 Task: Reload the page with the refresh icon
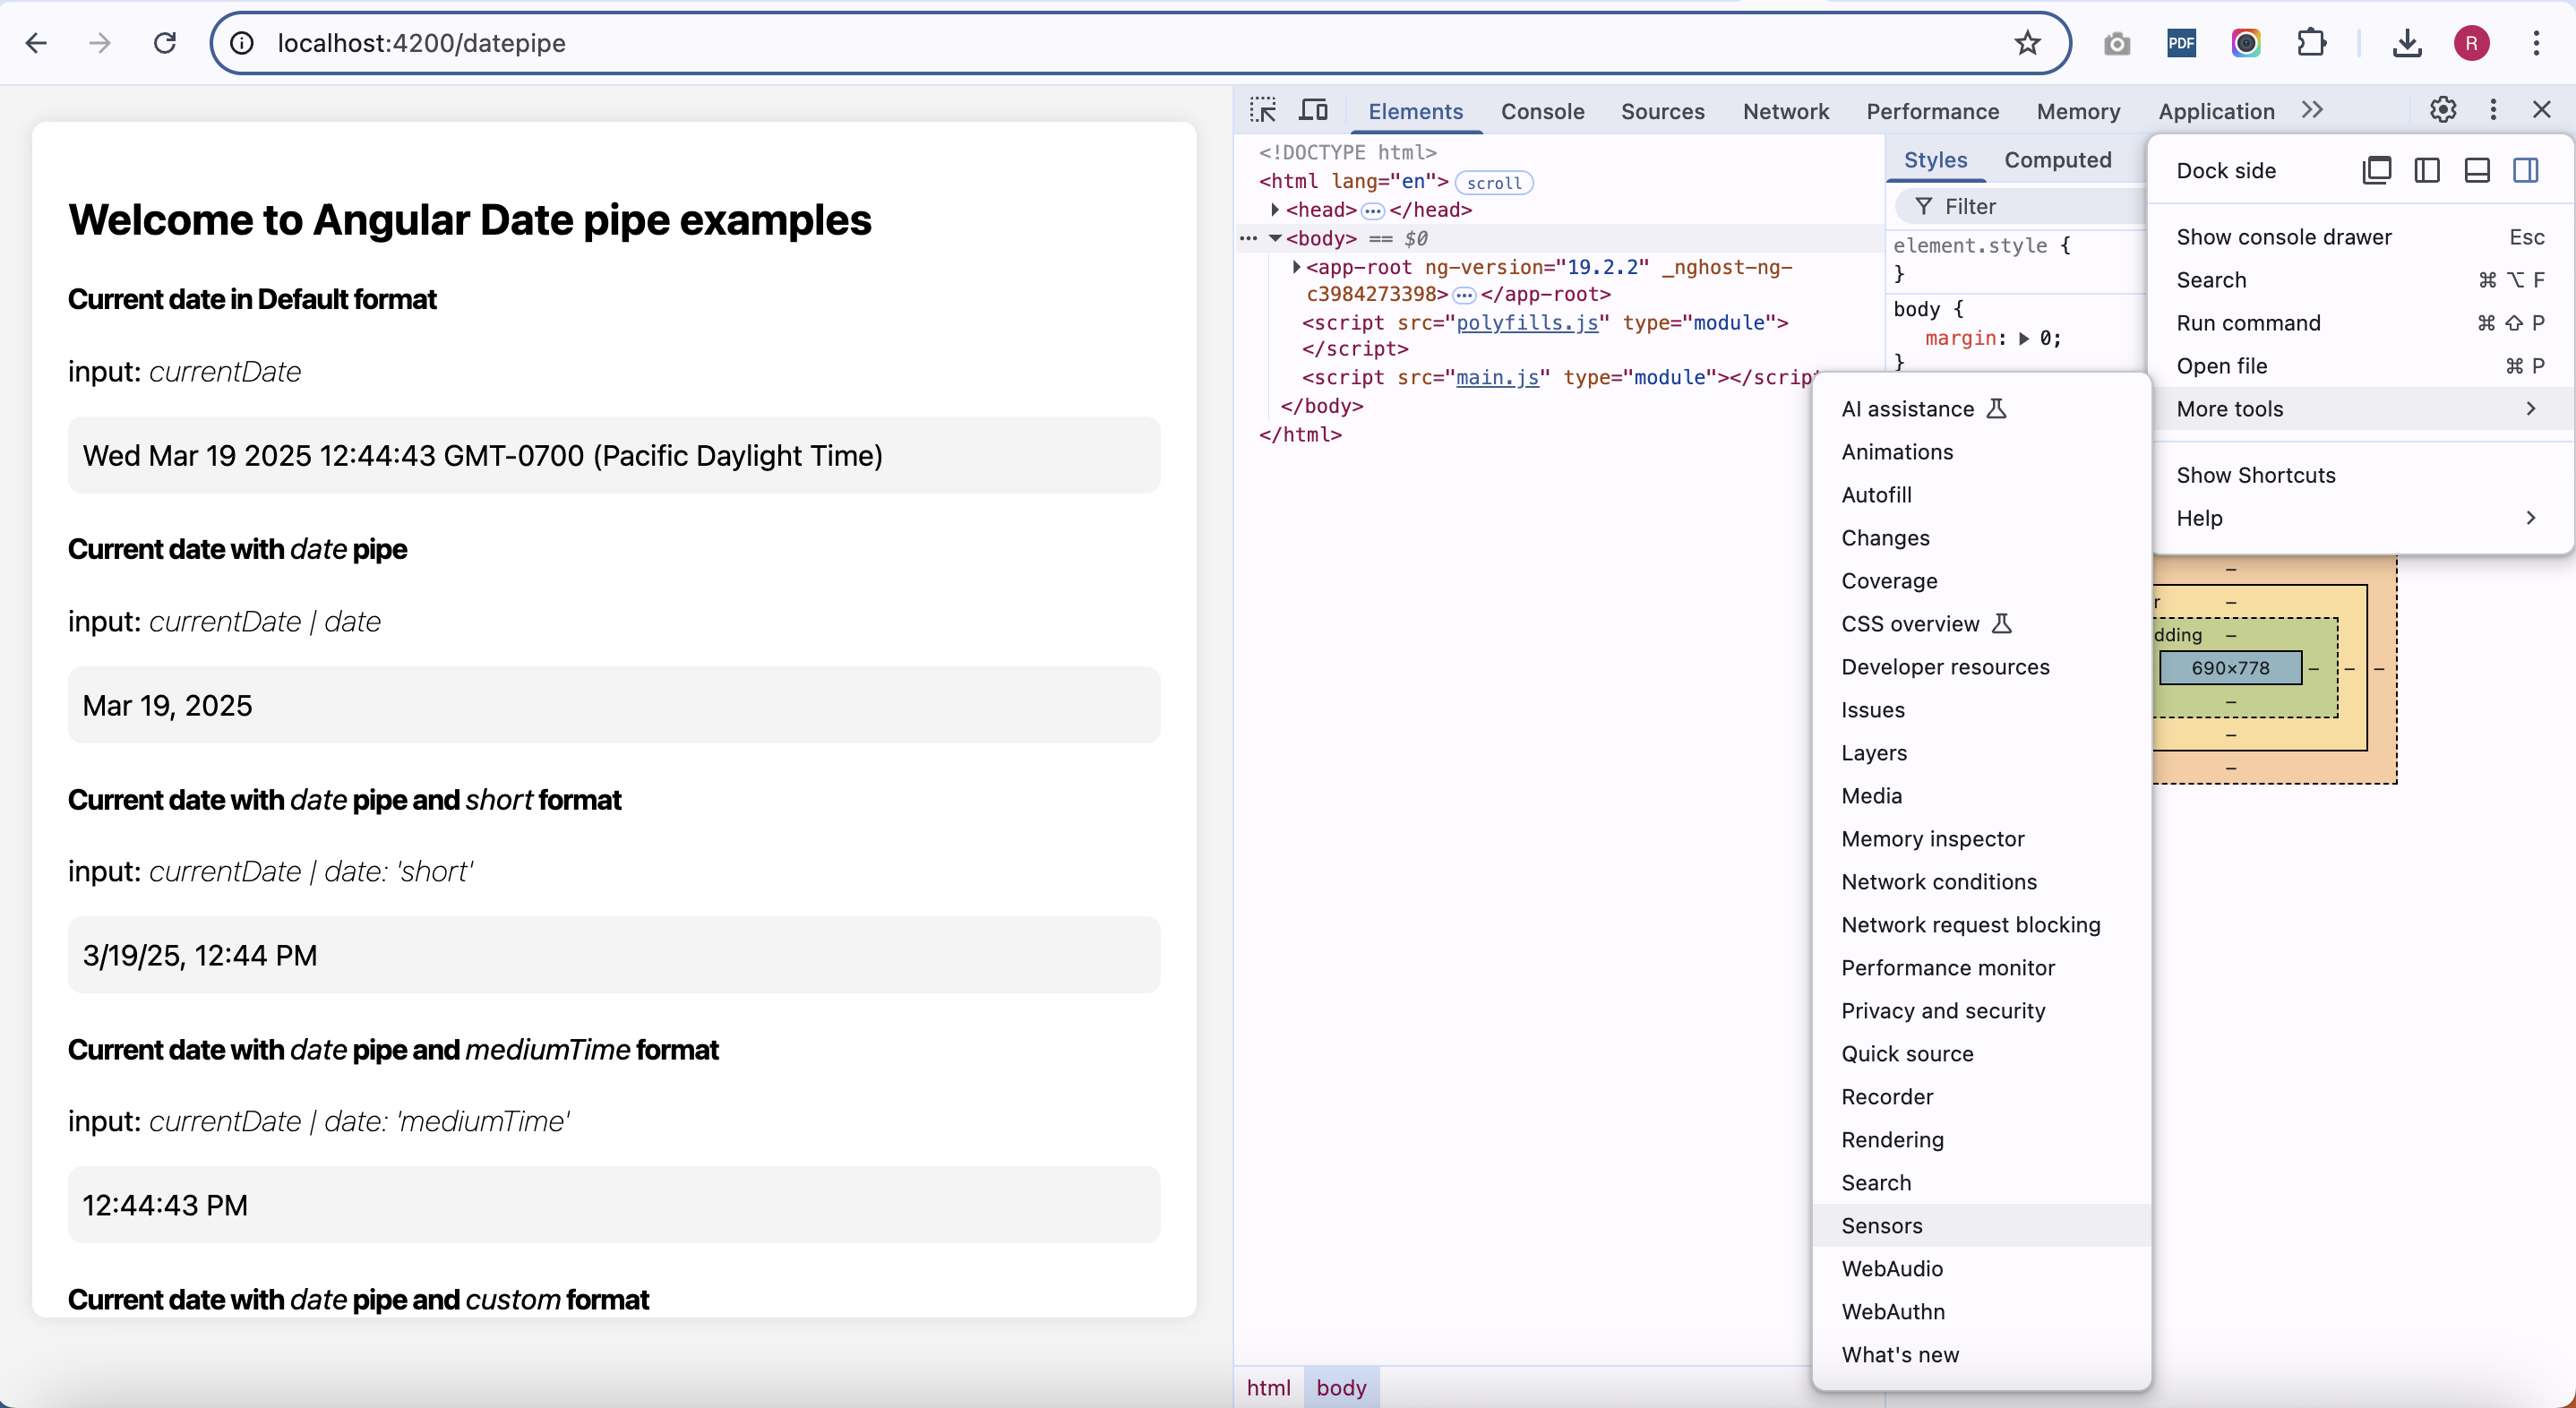pyautogui.click(x=165, y=43)
